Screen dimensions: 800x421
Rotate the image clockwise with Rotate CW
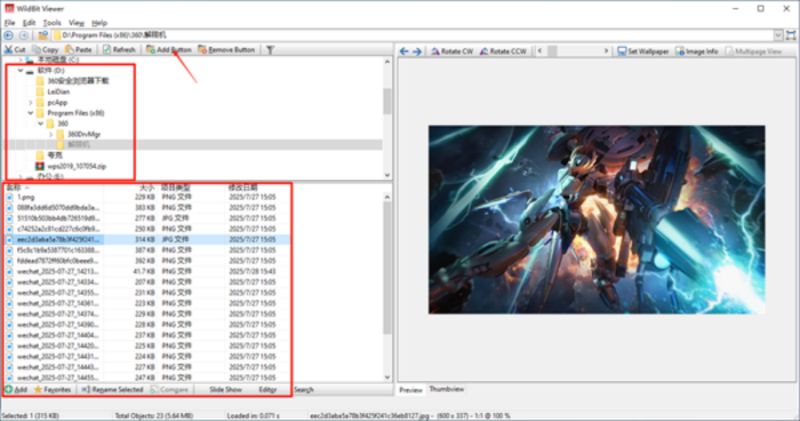(452, 51)
